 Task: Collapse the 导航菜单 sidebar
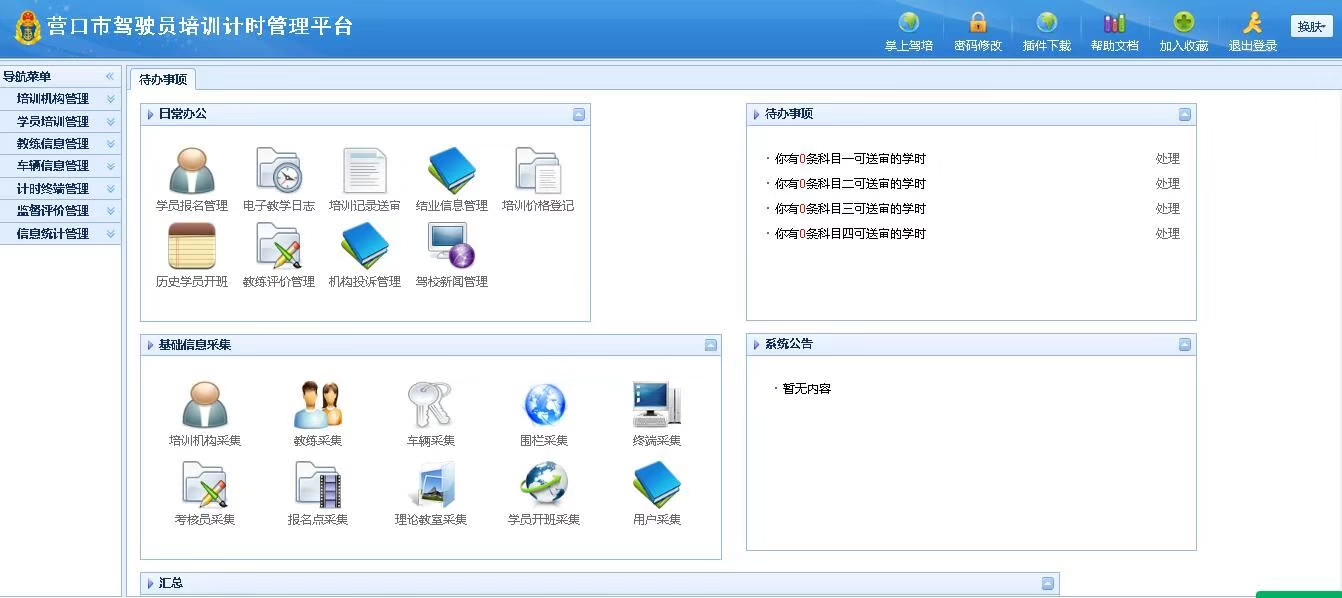[x=110, y=76]
